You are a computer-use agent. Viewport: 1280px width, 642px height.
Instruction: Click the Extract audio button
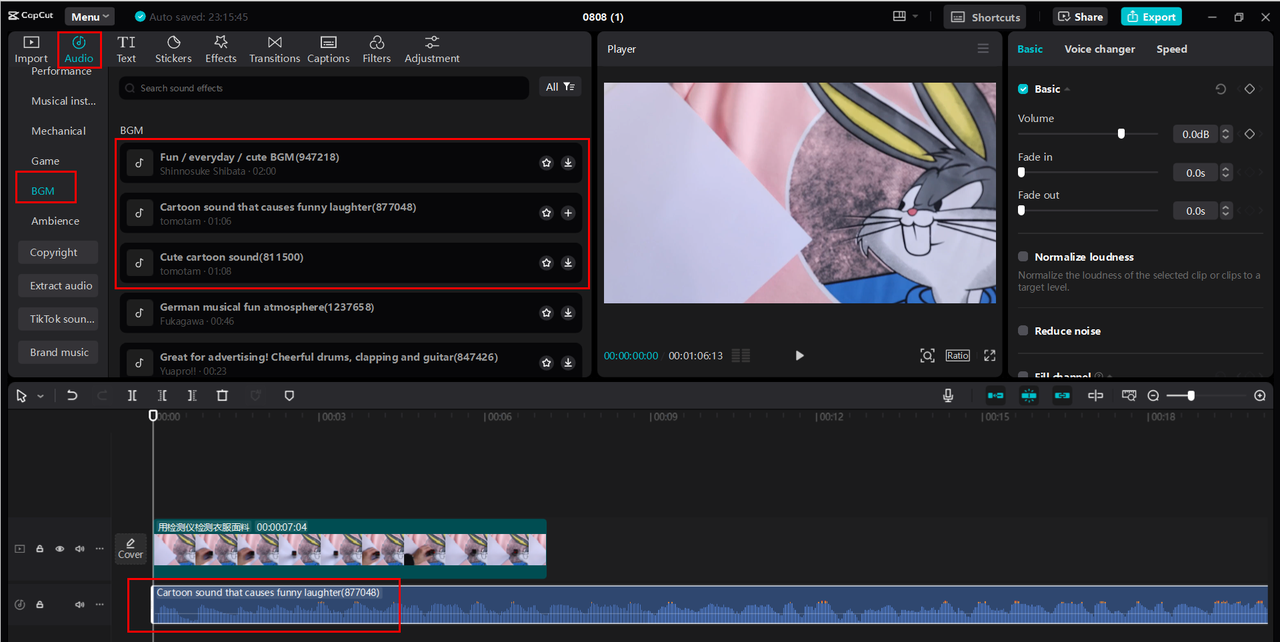tap(57, 286)
